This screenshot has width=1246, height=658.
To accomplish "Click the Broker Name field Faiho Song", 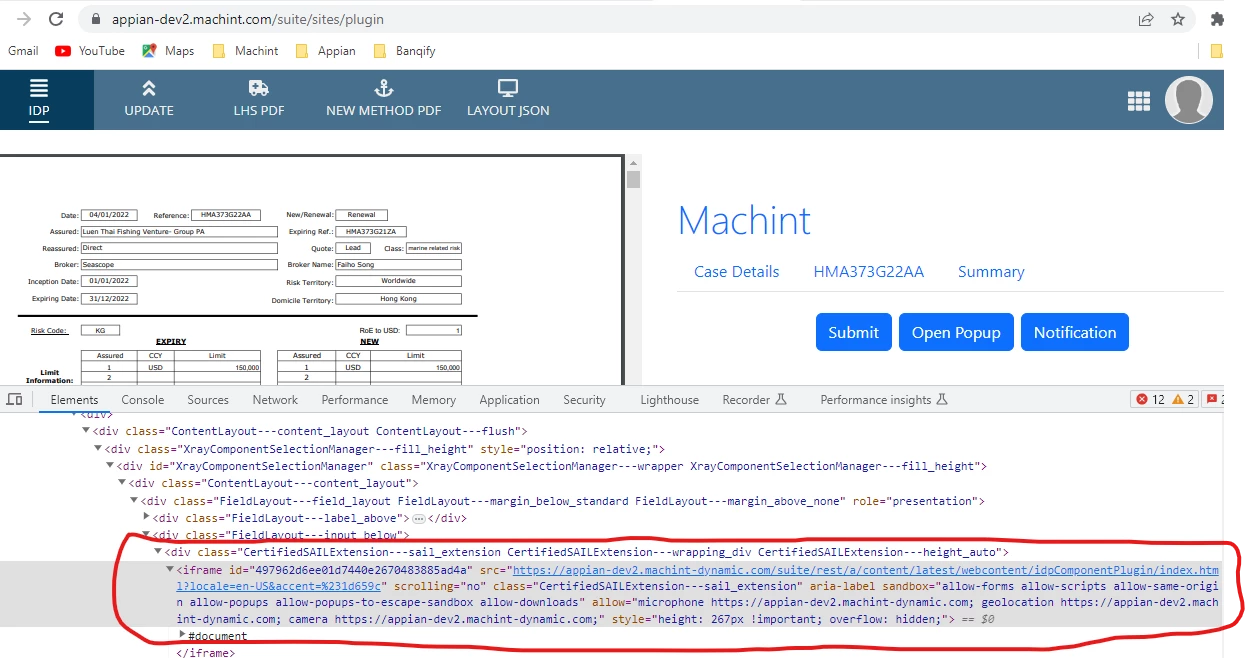I will tap(398, 265).
